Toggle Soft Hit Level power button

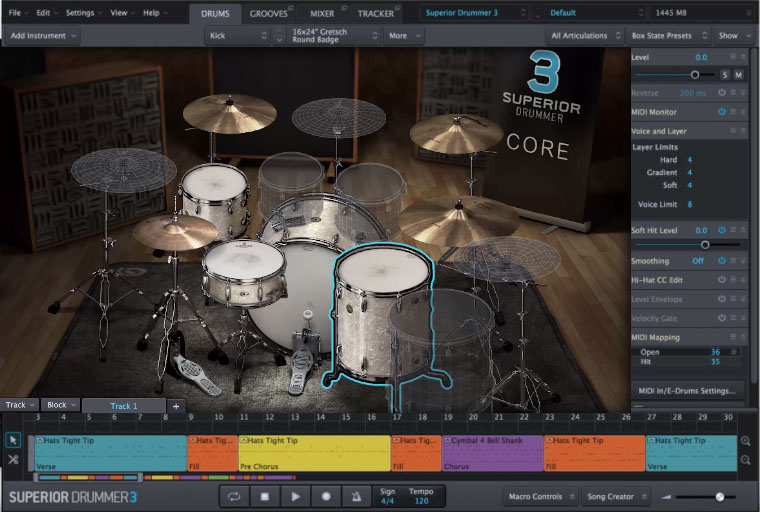point(722,230)
